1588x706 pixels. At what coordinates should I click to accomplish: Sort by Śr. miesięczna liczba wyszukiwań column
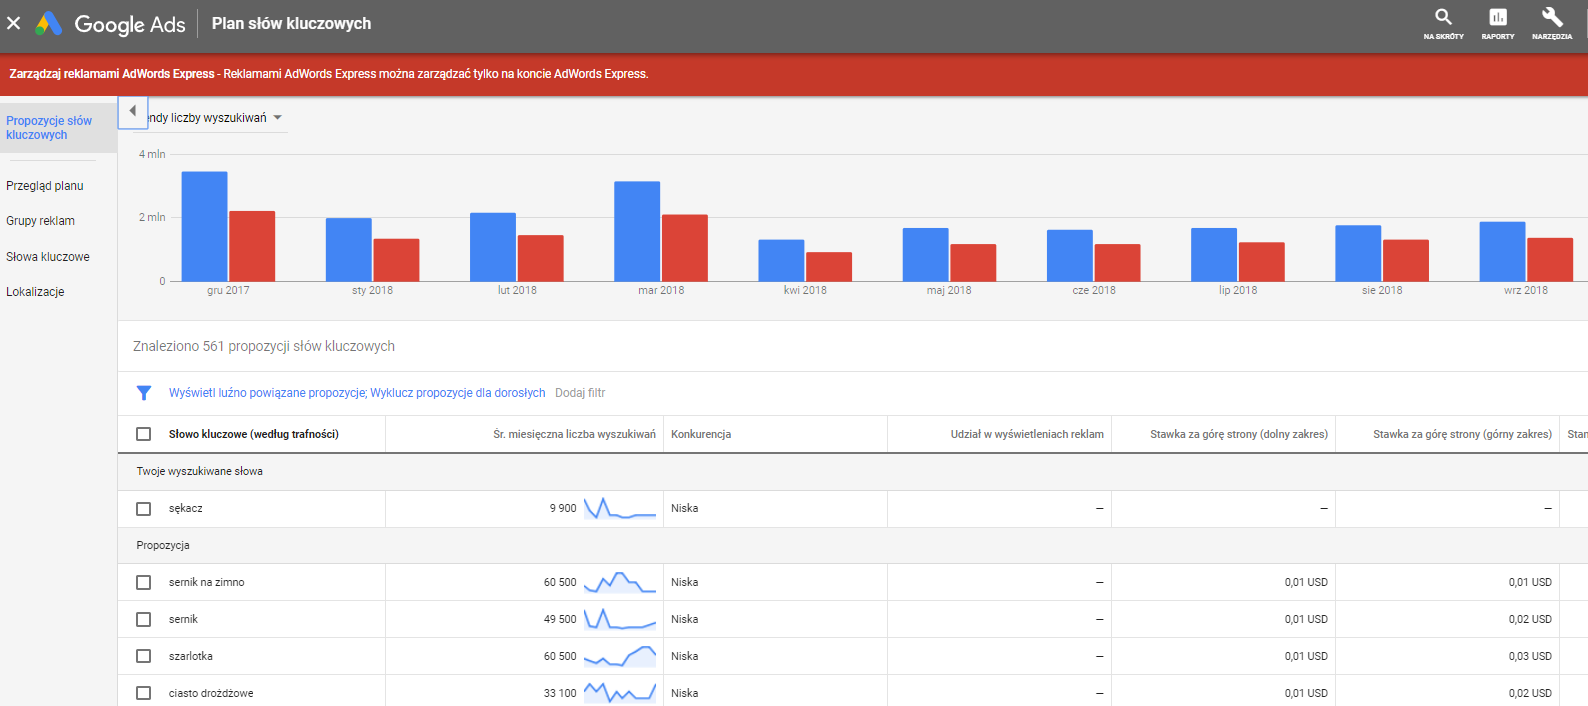574,434
